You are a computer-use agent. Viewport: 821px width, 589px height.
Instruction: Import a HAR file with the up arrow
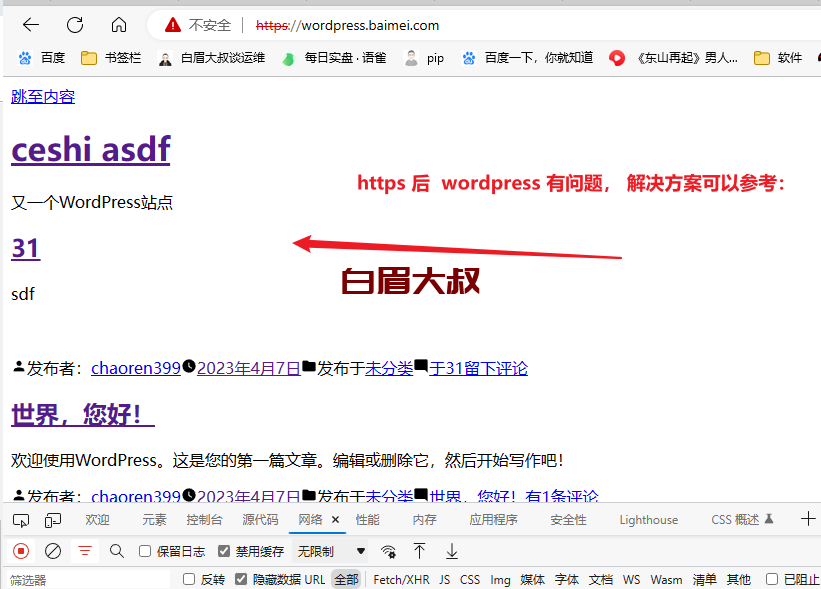pos(419,551)
